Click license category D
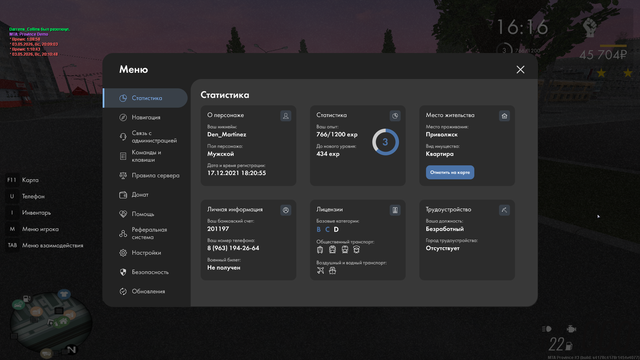The width and height of the screenshot is (640, 360). pyautogui.click(x=336, y=229)
